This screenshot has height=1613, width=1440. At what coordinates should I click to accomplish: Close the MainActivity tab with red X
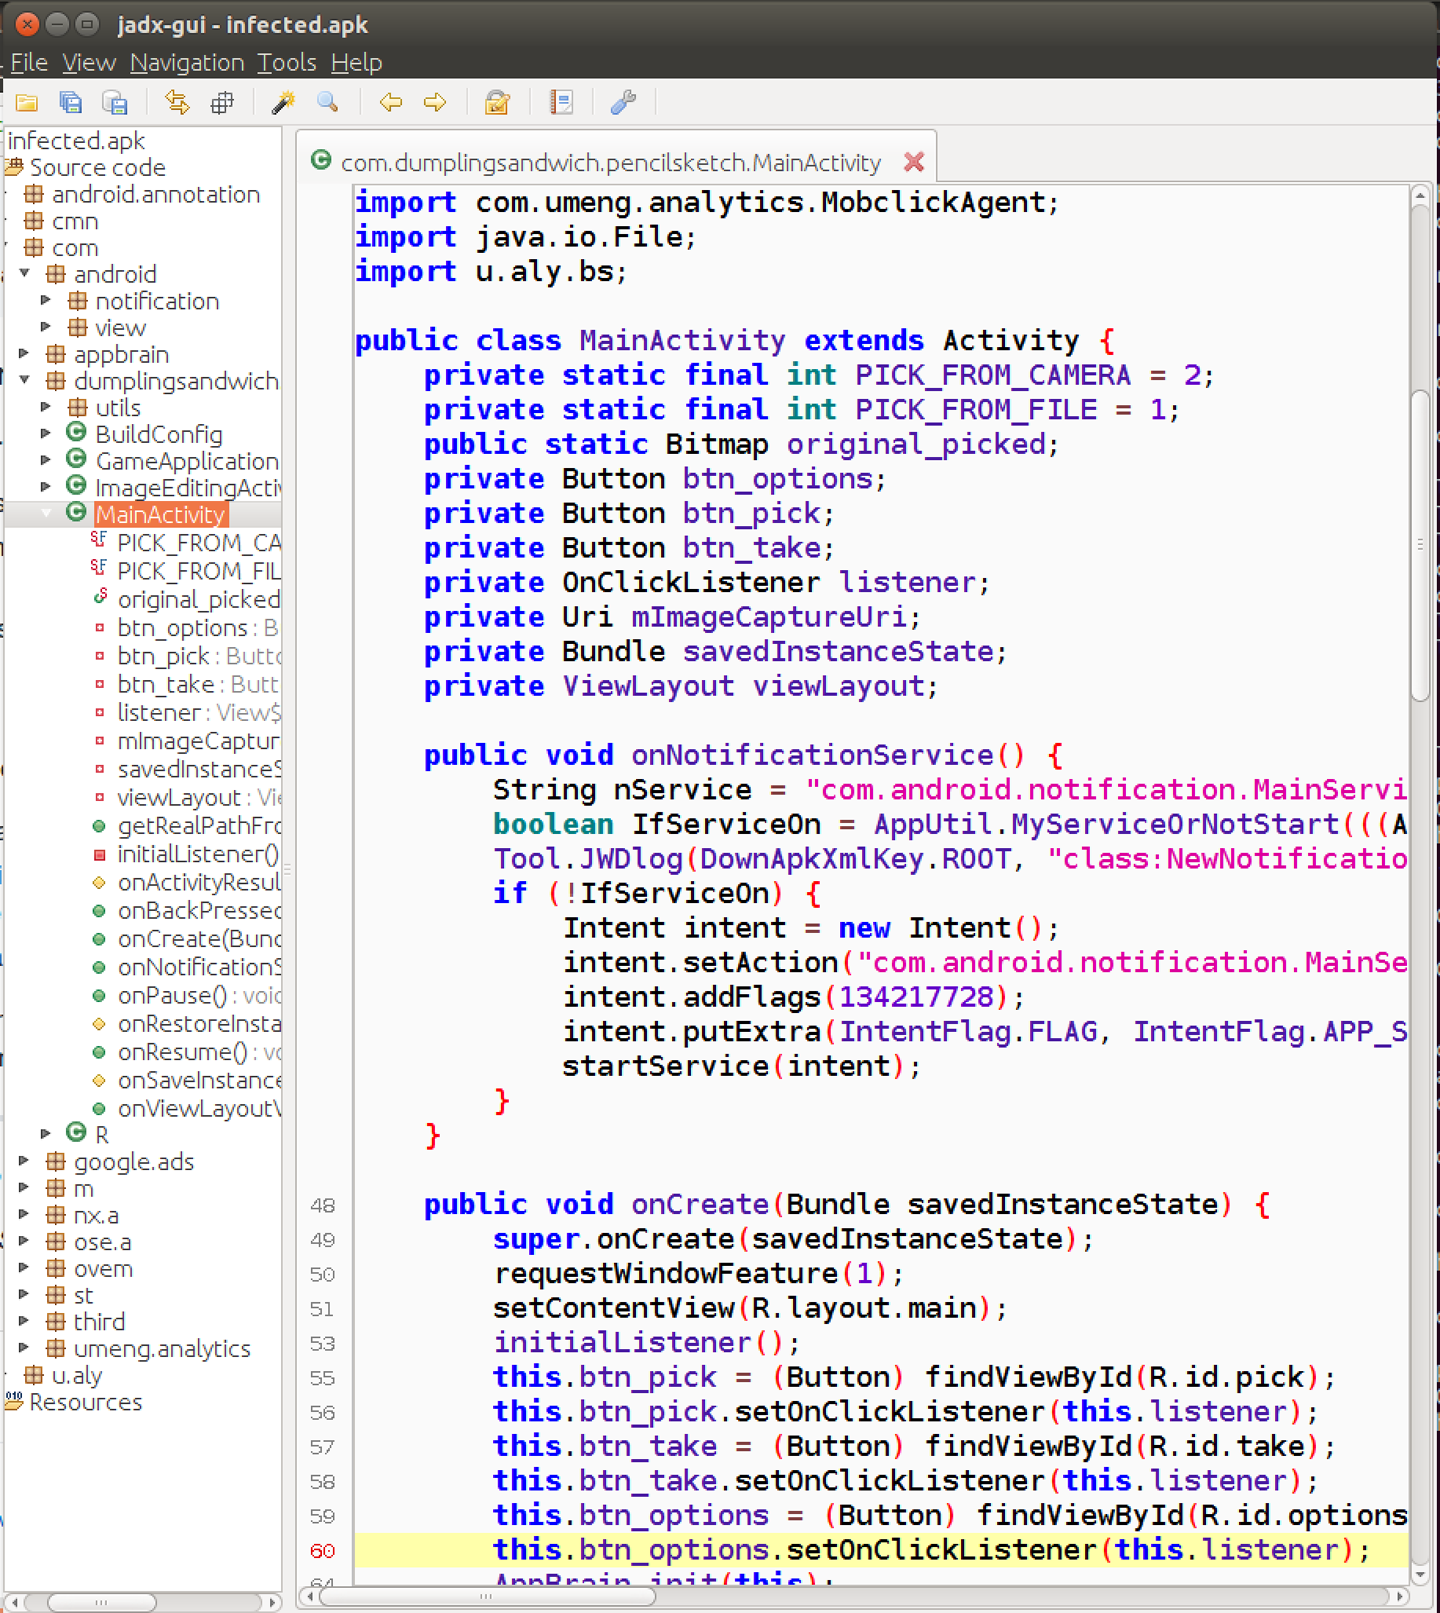tap(913, 161)
